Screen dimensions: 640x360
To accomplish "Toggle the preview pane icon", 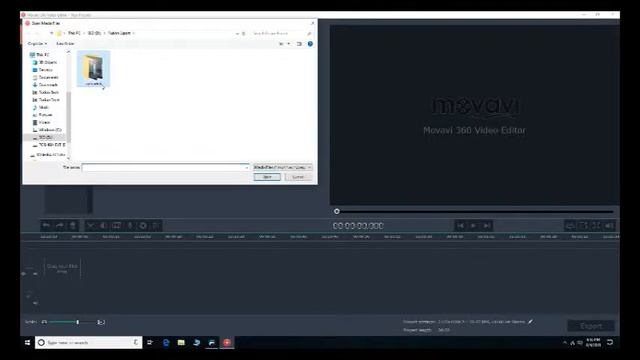I will coord(299,44).
